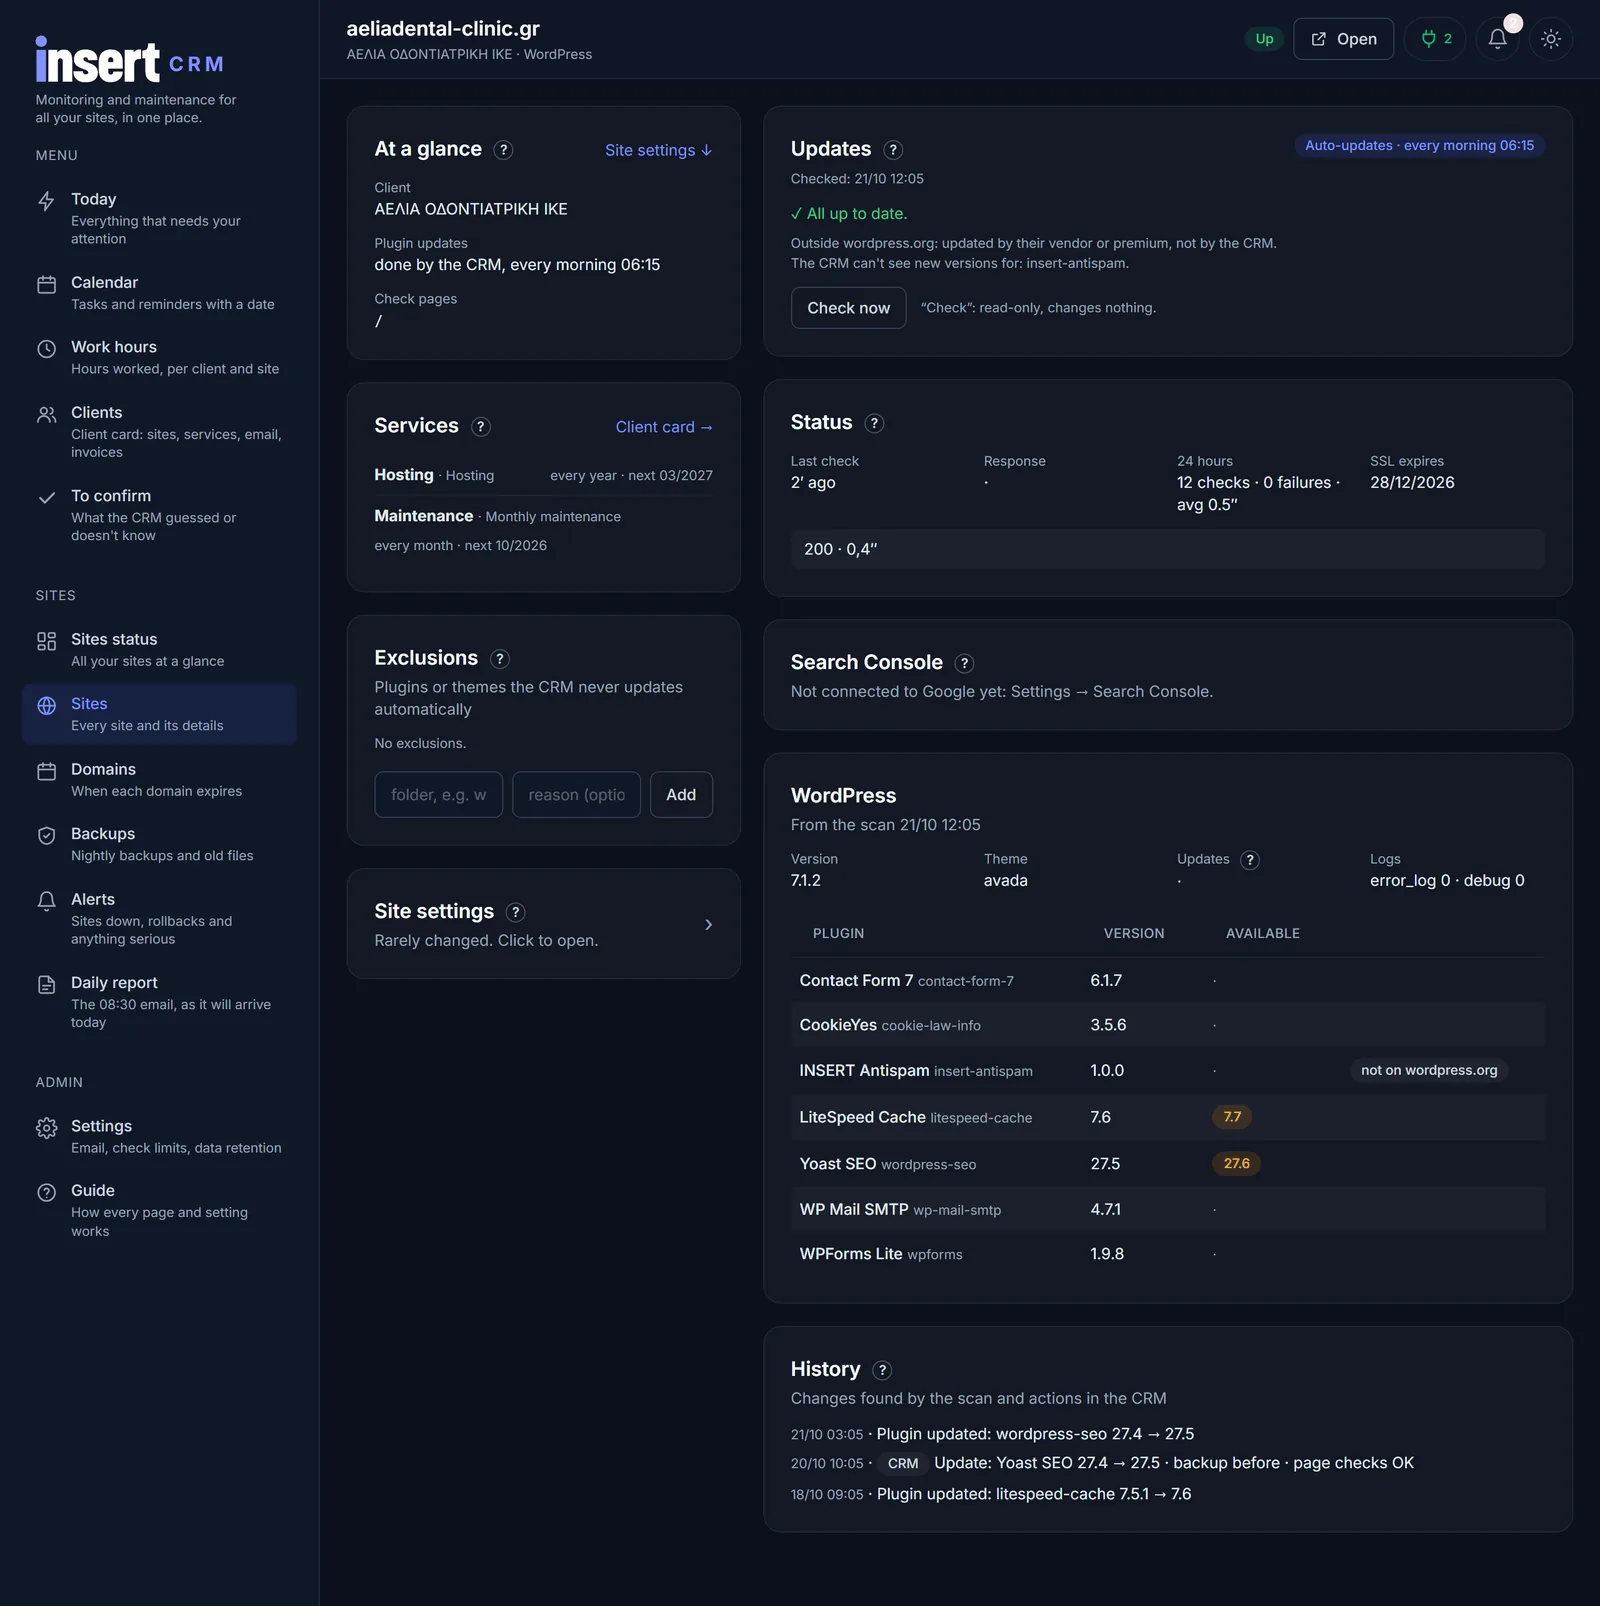Click the plug icon badge showing 2
The height and width of the screenshot is (1606, 1600).
click(x=1435, y=39)
